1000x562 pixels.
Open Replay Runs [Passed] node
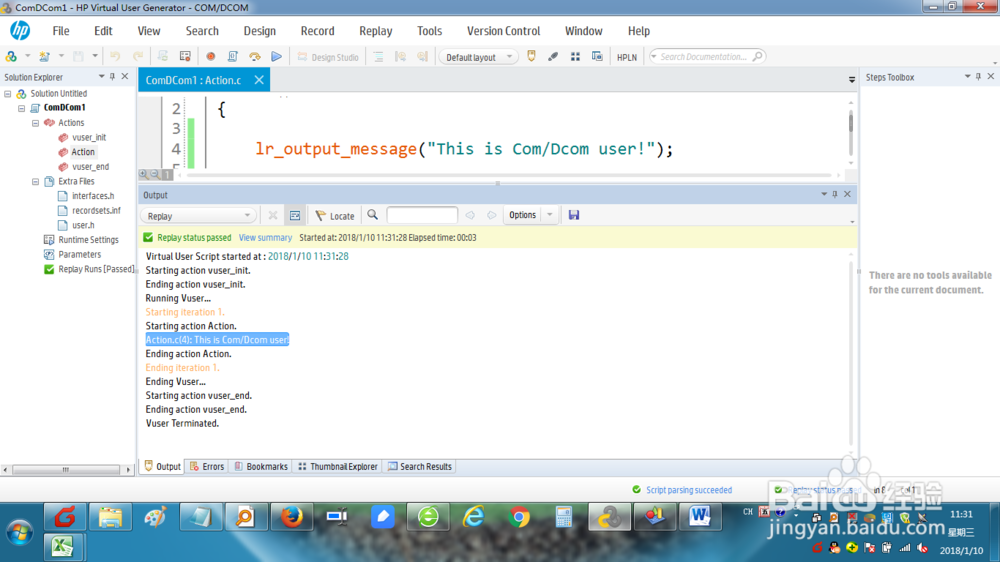[x=96, y=270]
